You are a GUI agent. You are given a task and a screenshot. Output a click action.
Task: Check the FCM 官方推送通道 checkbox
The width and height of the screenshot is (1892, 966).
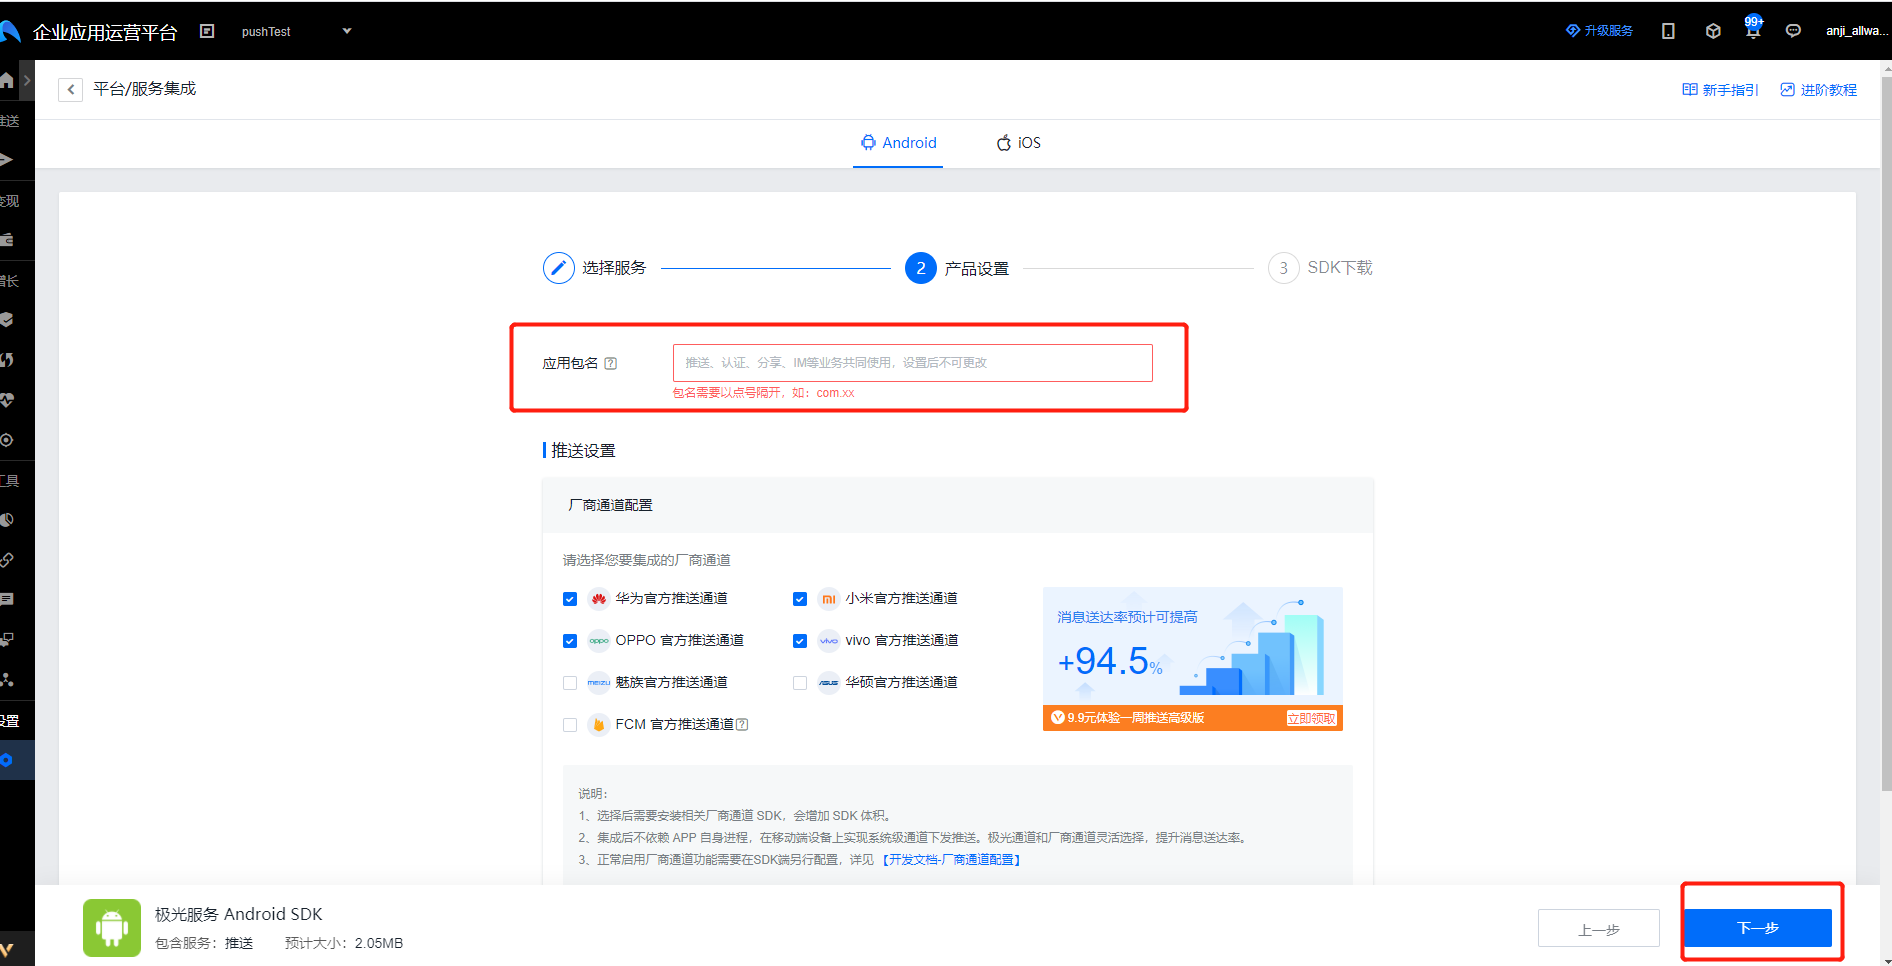570,725
